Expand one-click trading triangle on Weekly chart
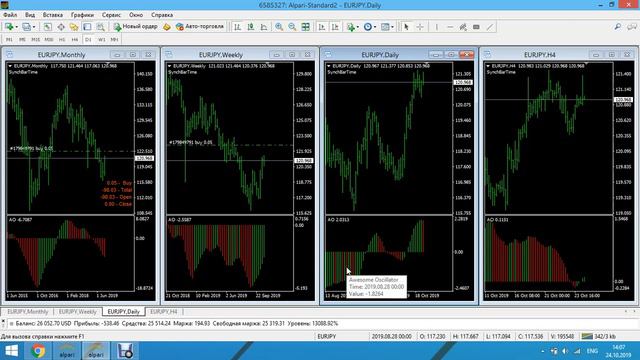This screenshot has height=360, width=640. click(x=169, y=66)
